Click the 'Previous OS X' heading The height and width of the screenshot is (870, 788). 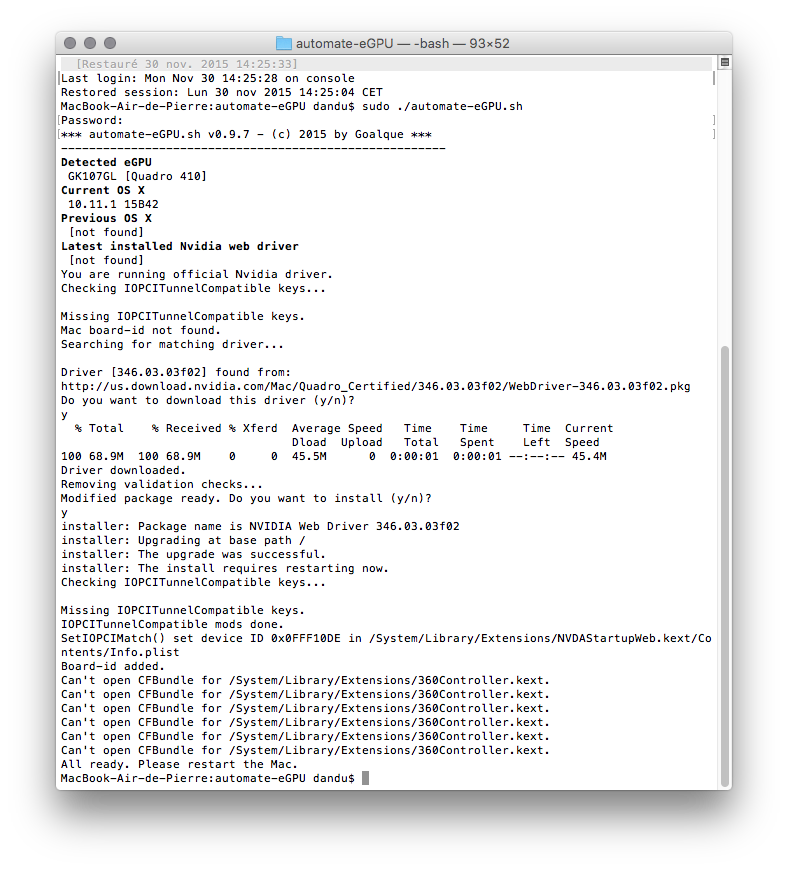106,218
